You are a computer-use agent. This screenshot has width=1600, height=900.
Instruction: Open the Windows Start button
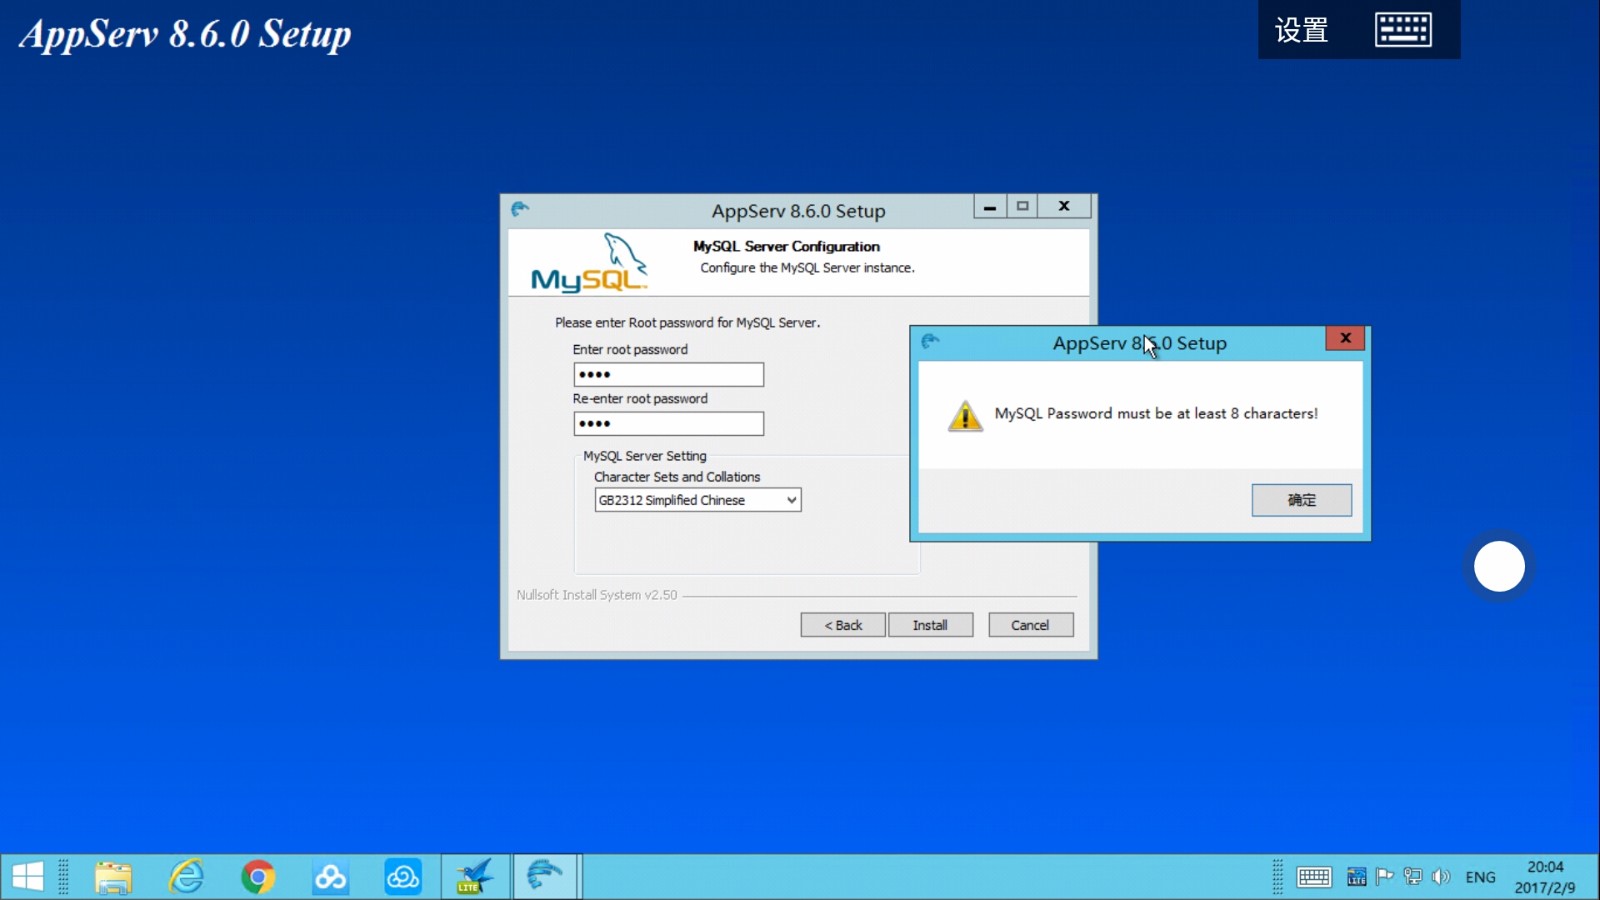click(x=28, y=877)
